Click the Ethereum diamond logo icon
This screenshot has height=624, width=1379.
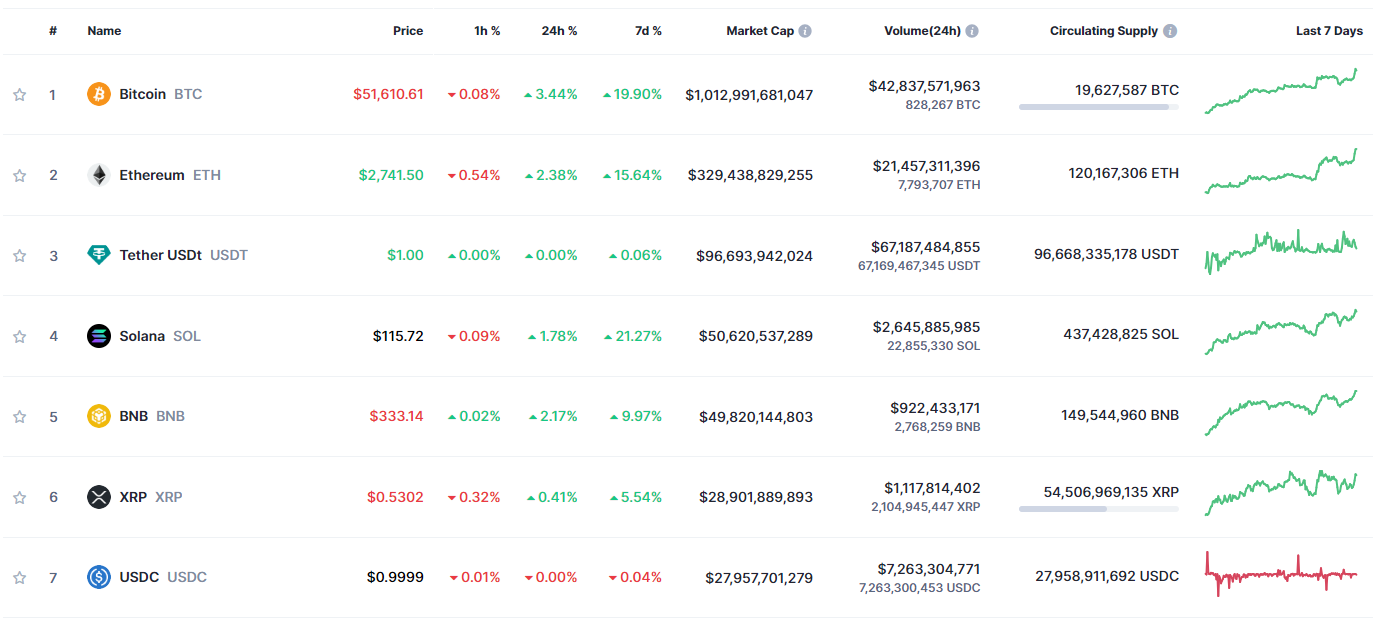tap(99, 175)
